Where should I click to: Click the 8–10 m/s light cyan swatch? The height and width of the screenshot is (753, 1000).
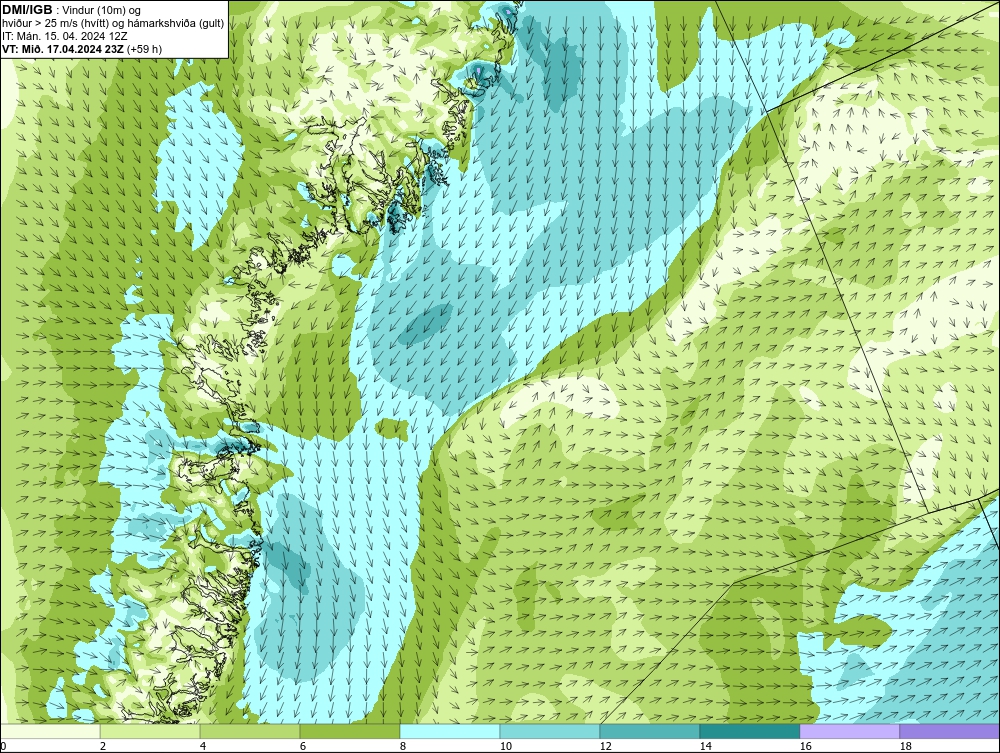[450, 731]
